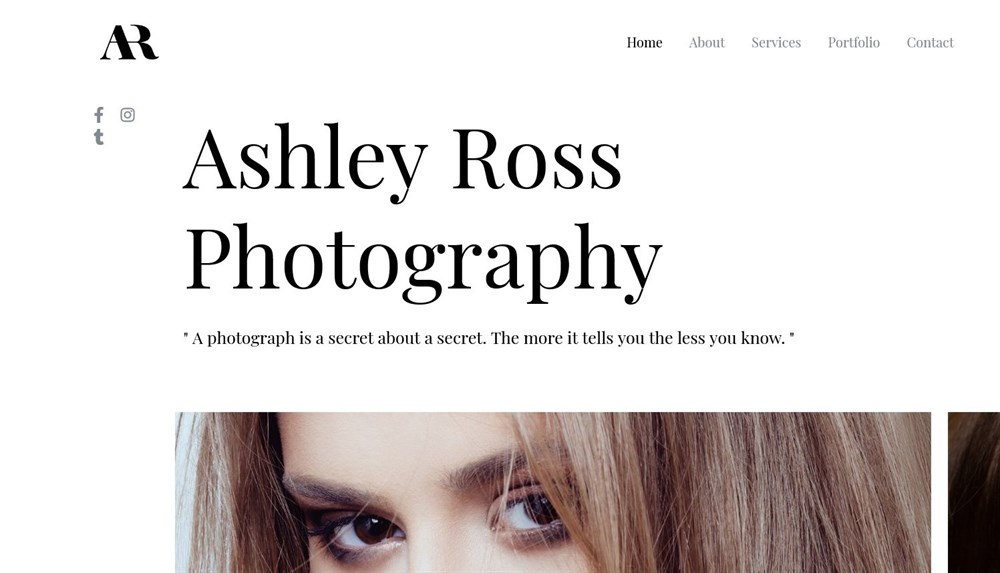Click the woman's eye nearer the left
The height and width of the screenshot is (573, 1000).
(365, 531)
